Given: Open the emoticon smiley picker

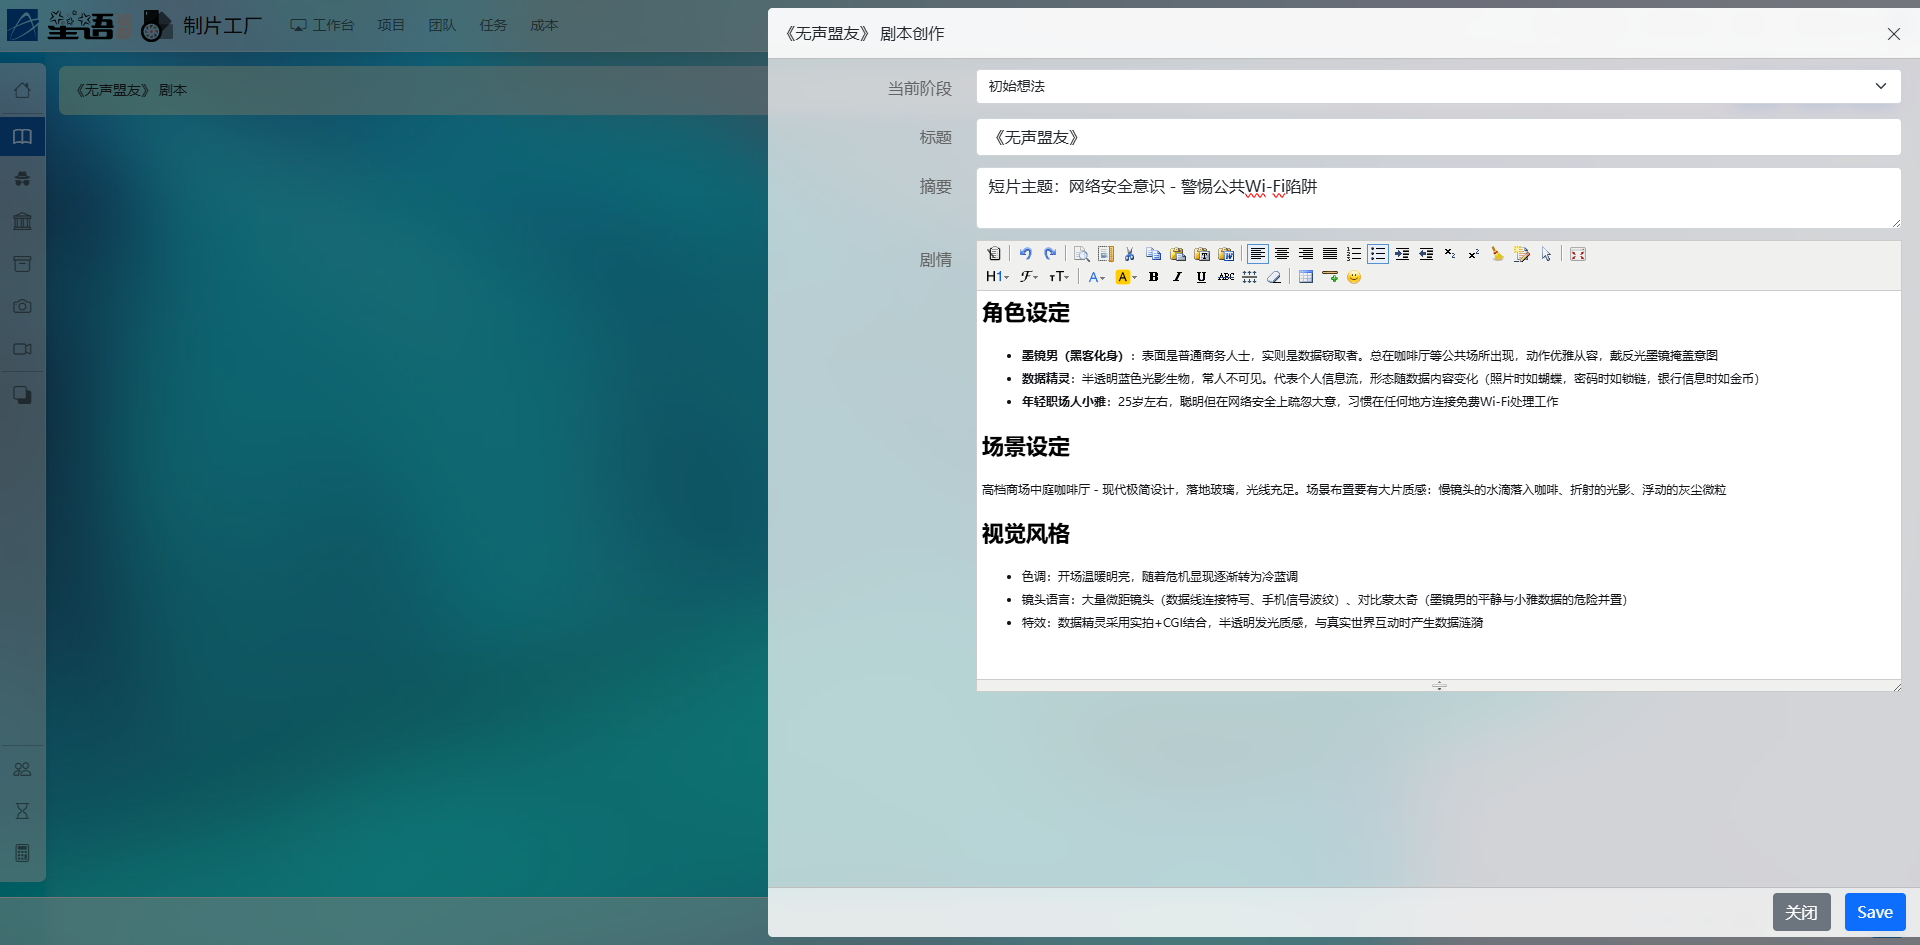Looking at the screenshot, I should point(1353,277).
